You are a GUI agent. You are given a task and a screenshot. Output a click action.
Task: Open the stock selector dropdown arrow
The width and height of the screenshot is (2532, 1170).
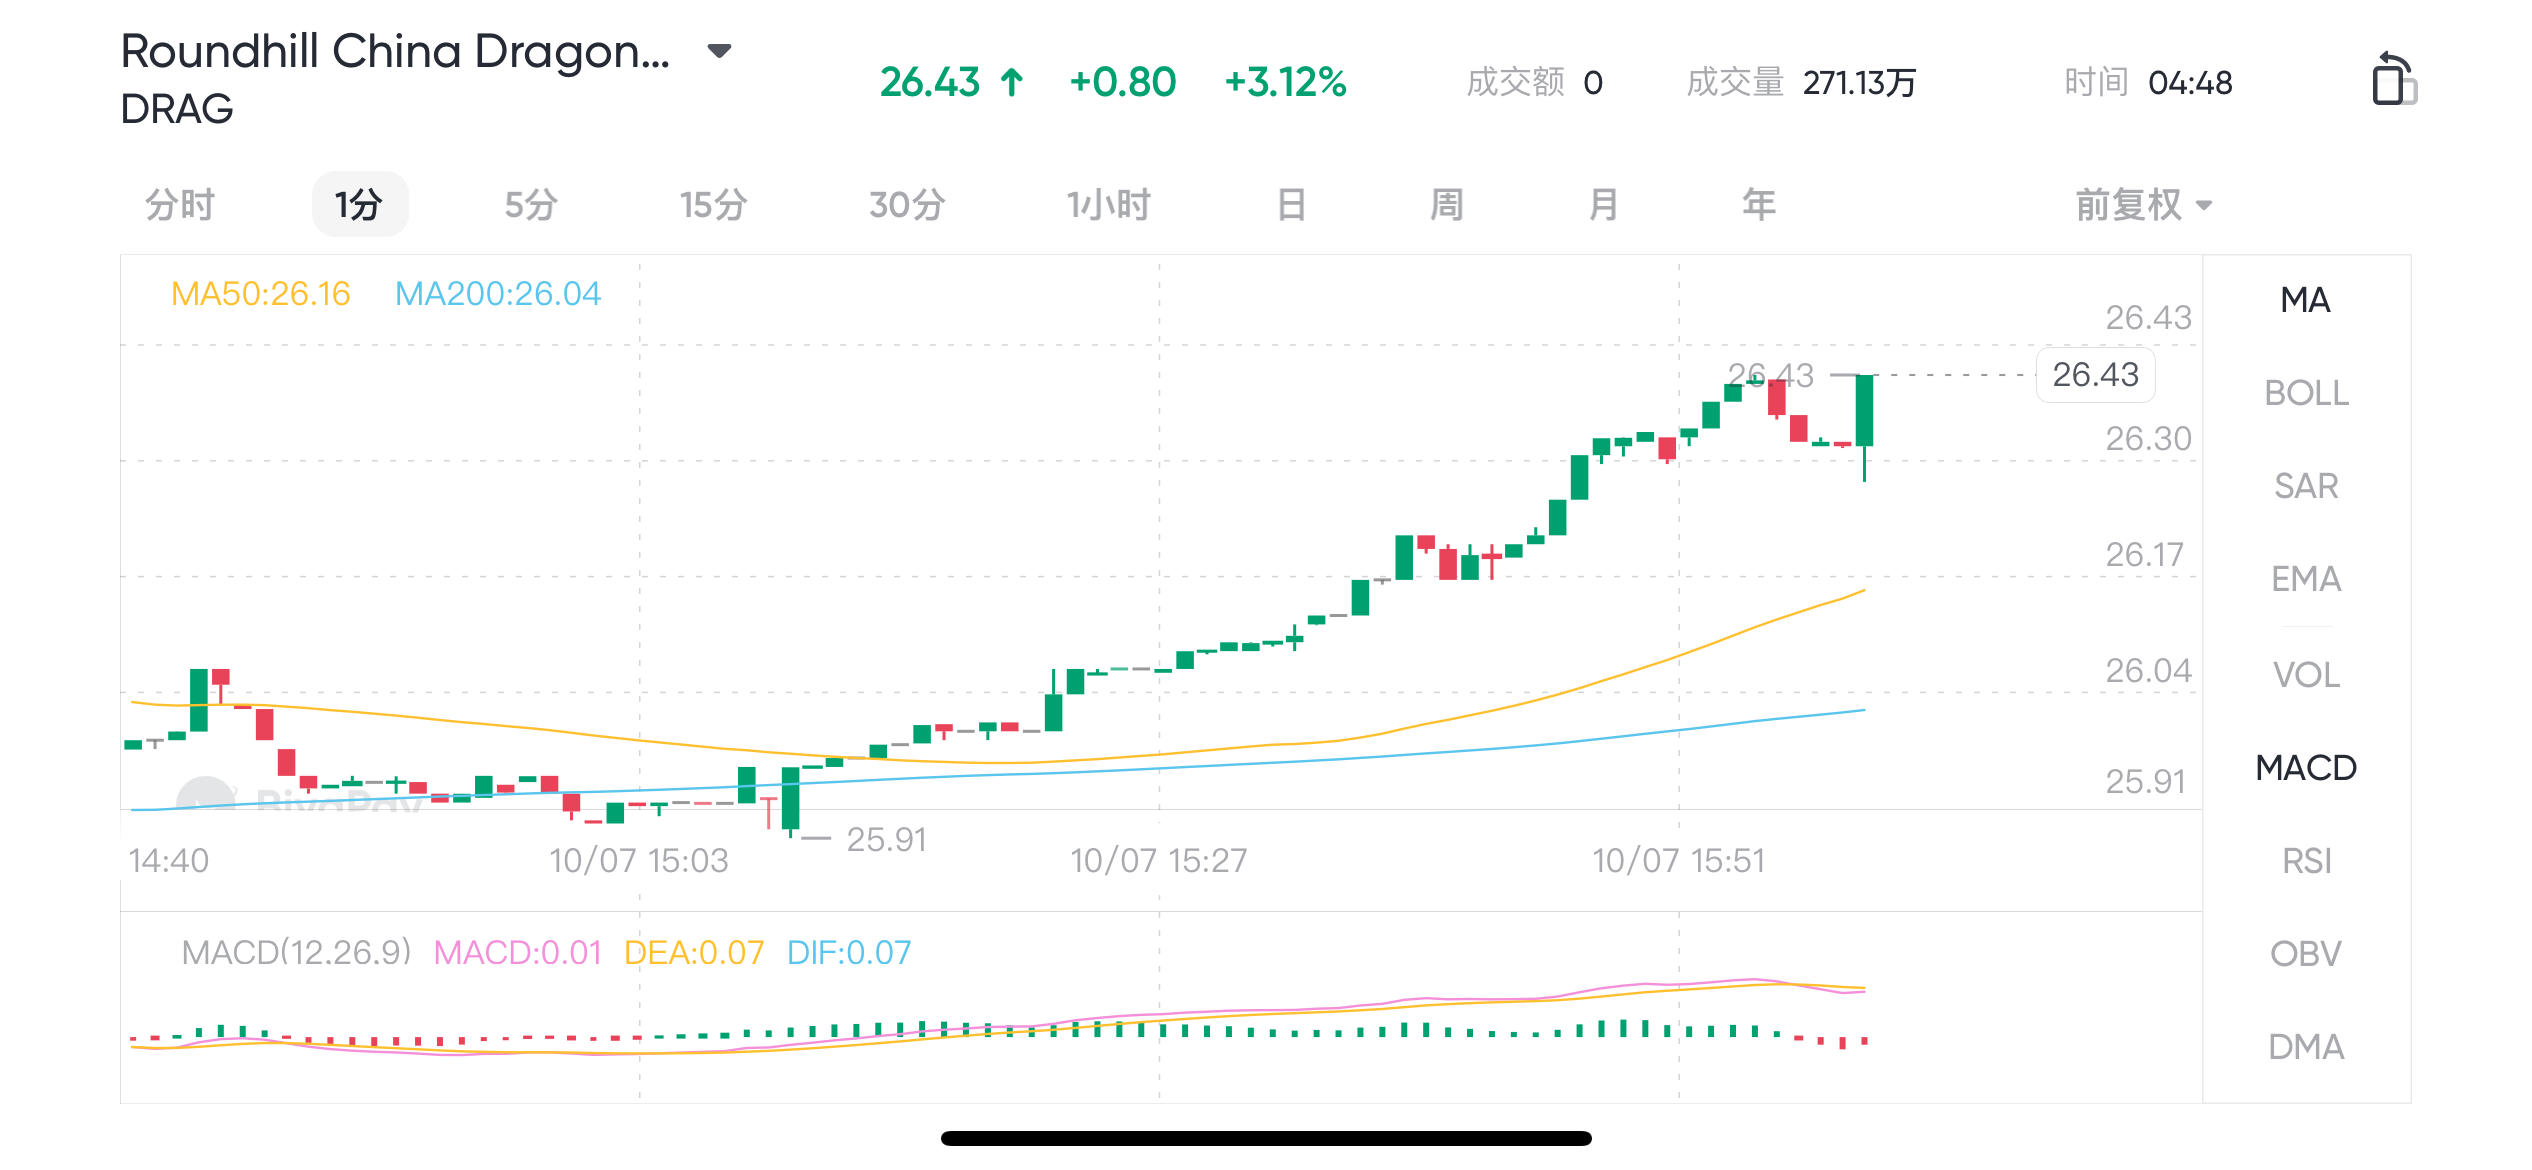(x=719, y=51)
